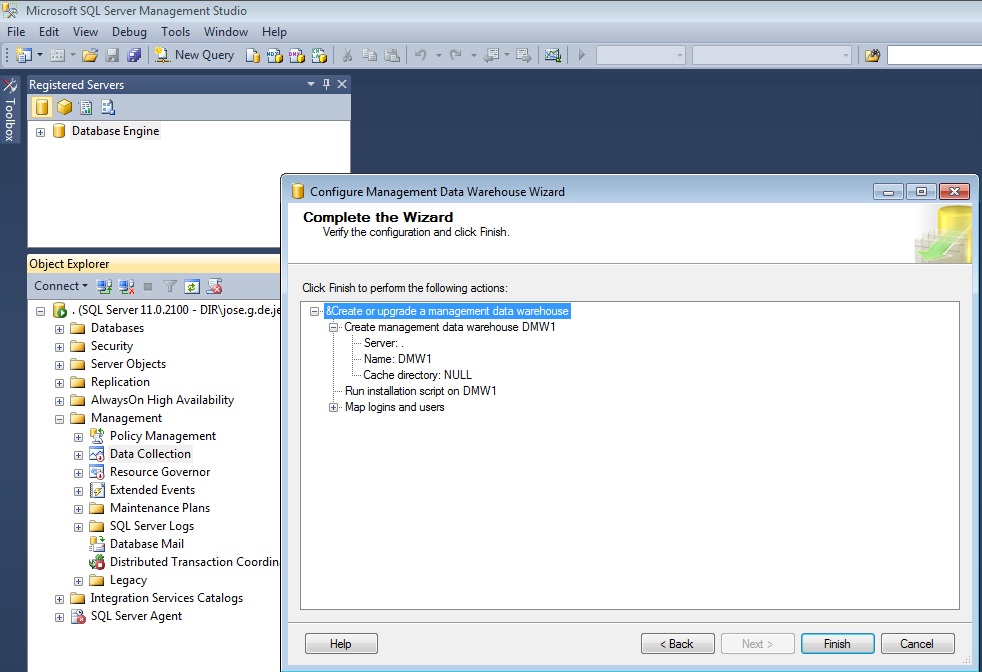Open the Debug menu
The height and width of the screenshot is (672, 982).
coord(129,32)
